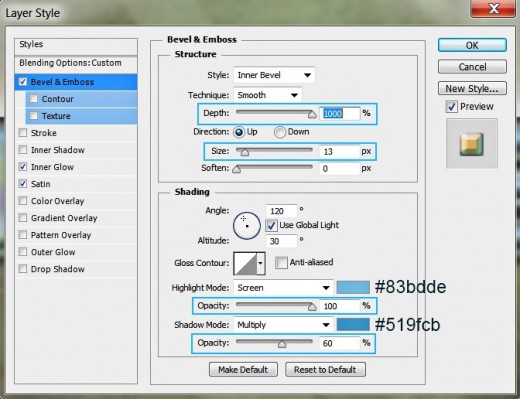Image resolution: width=520 pixels, height=399 pixels.
Task: Open the highlight color swatch
Action: 353,287
